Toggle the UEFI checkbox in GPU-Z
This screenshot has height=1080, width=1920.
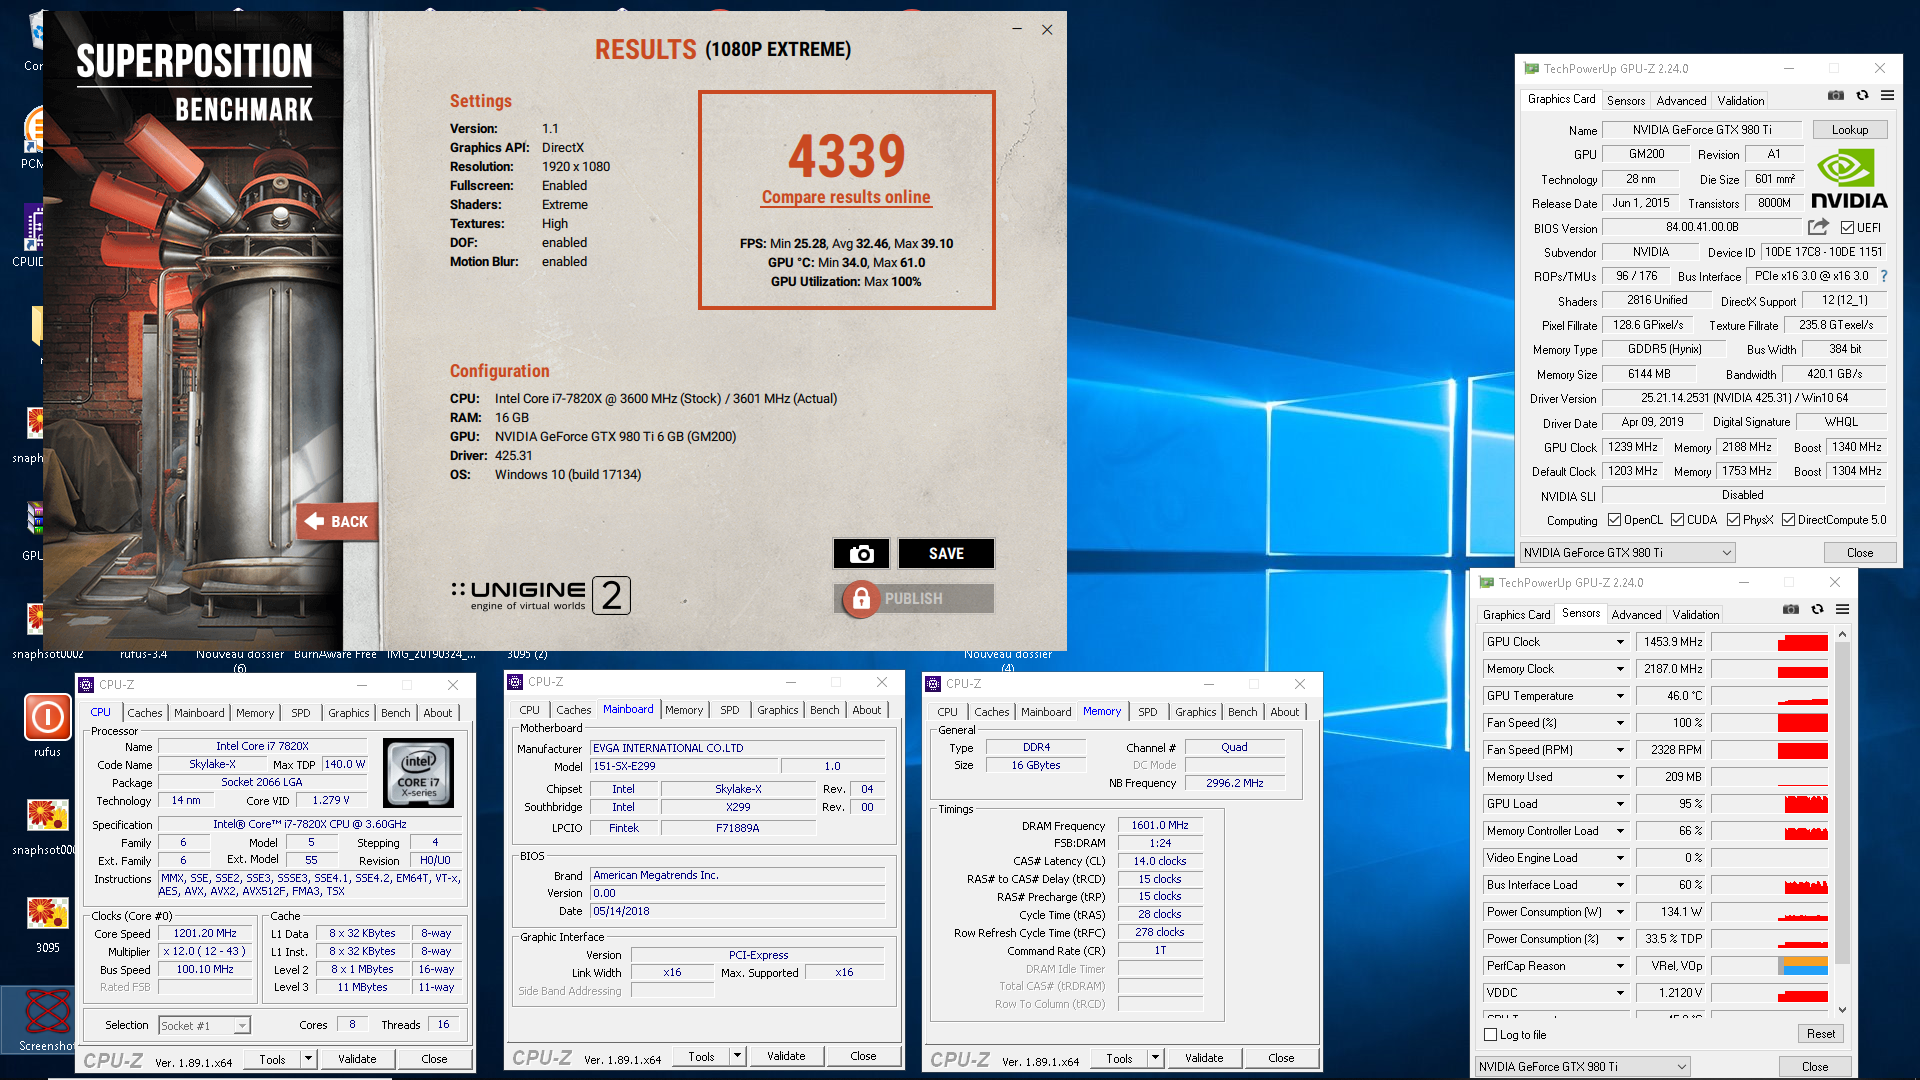coord(1847,228)
